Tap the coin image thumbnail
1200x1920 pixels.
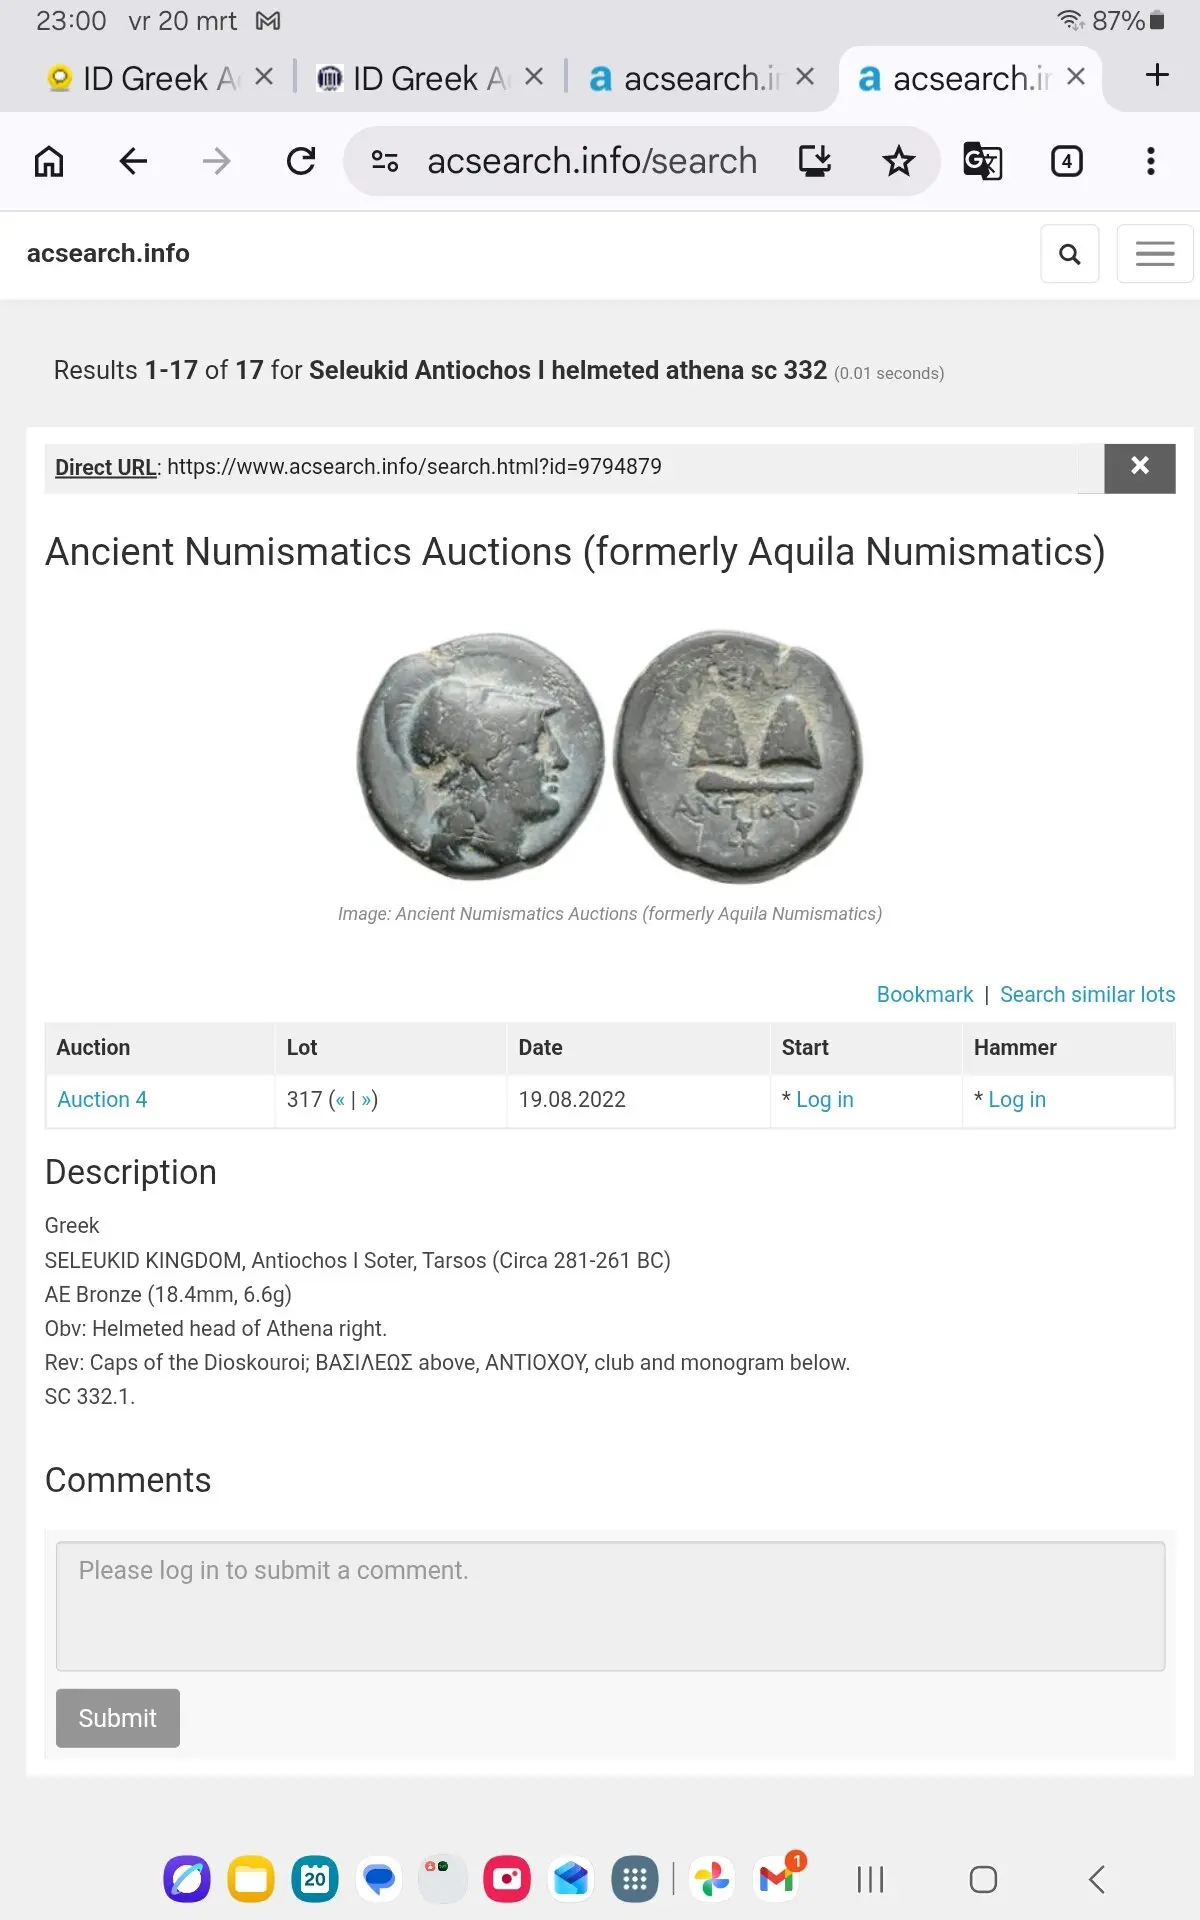click(609, 756)
